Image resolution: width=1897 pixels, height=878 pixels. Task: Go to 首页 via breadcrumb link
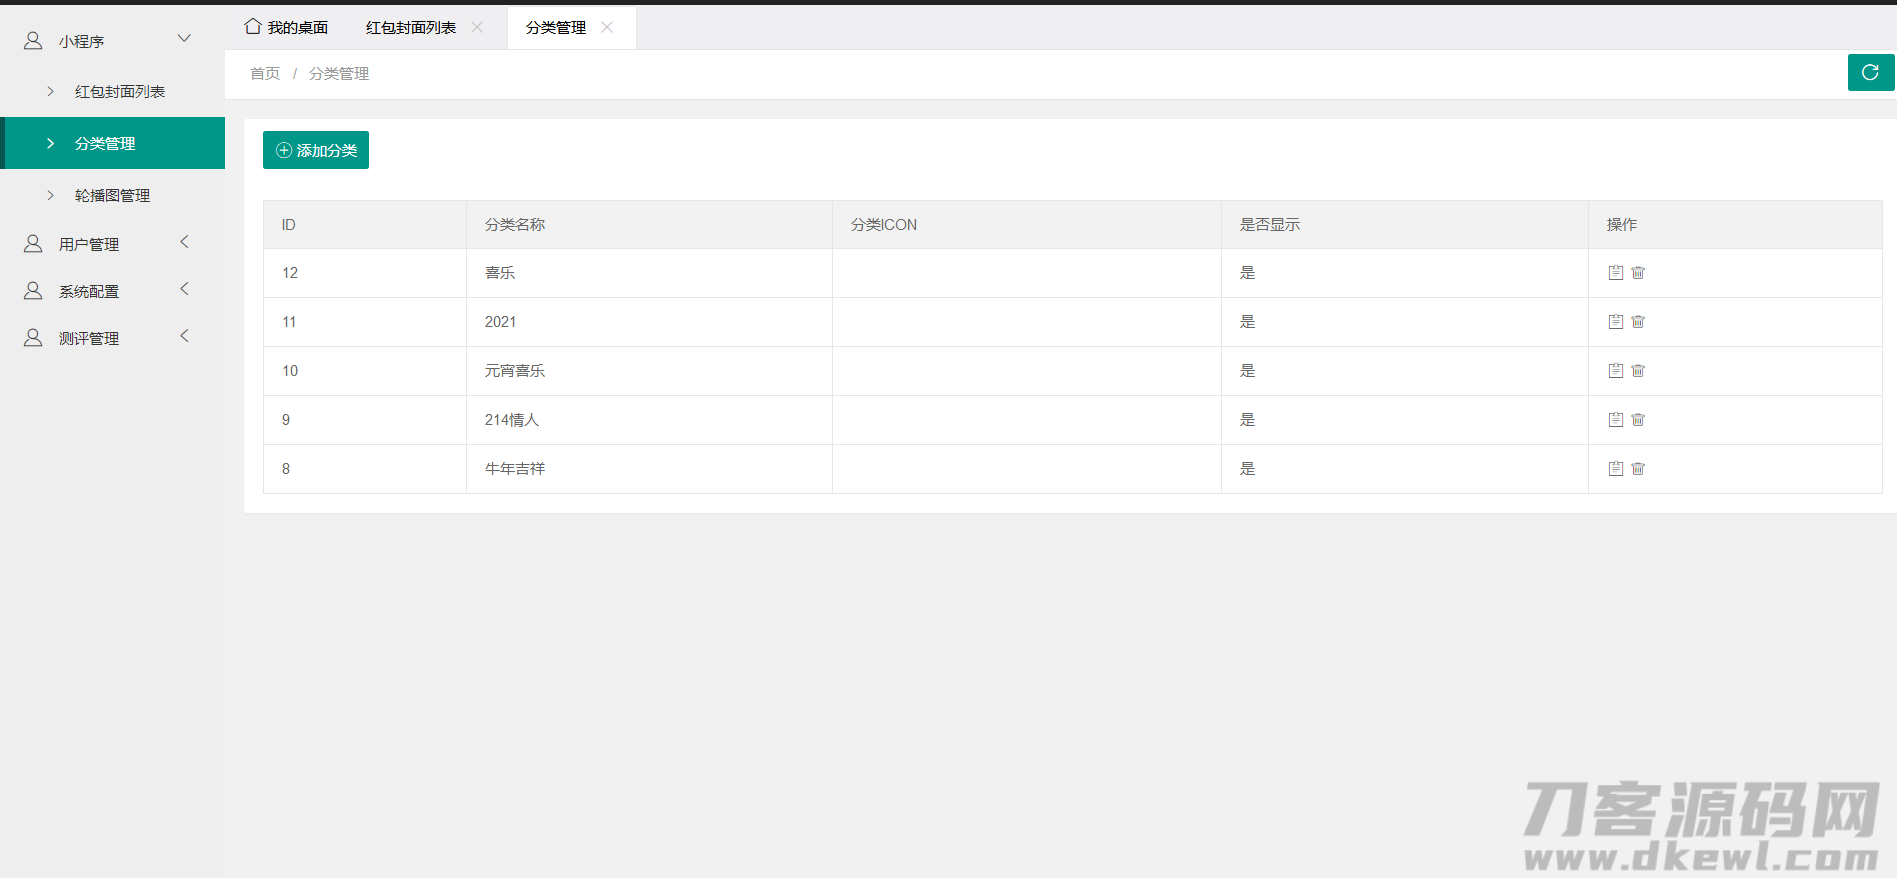click(265, 73)
